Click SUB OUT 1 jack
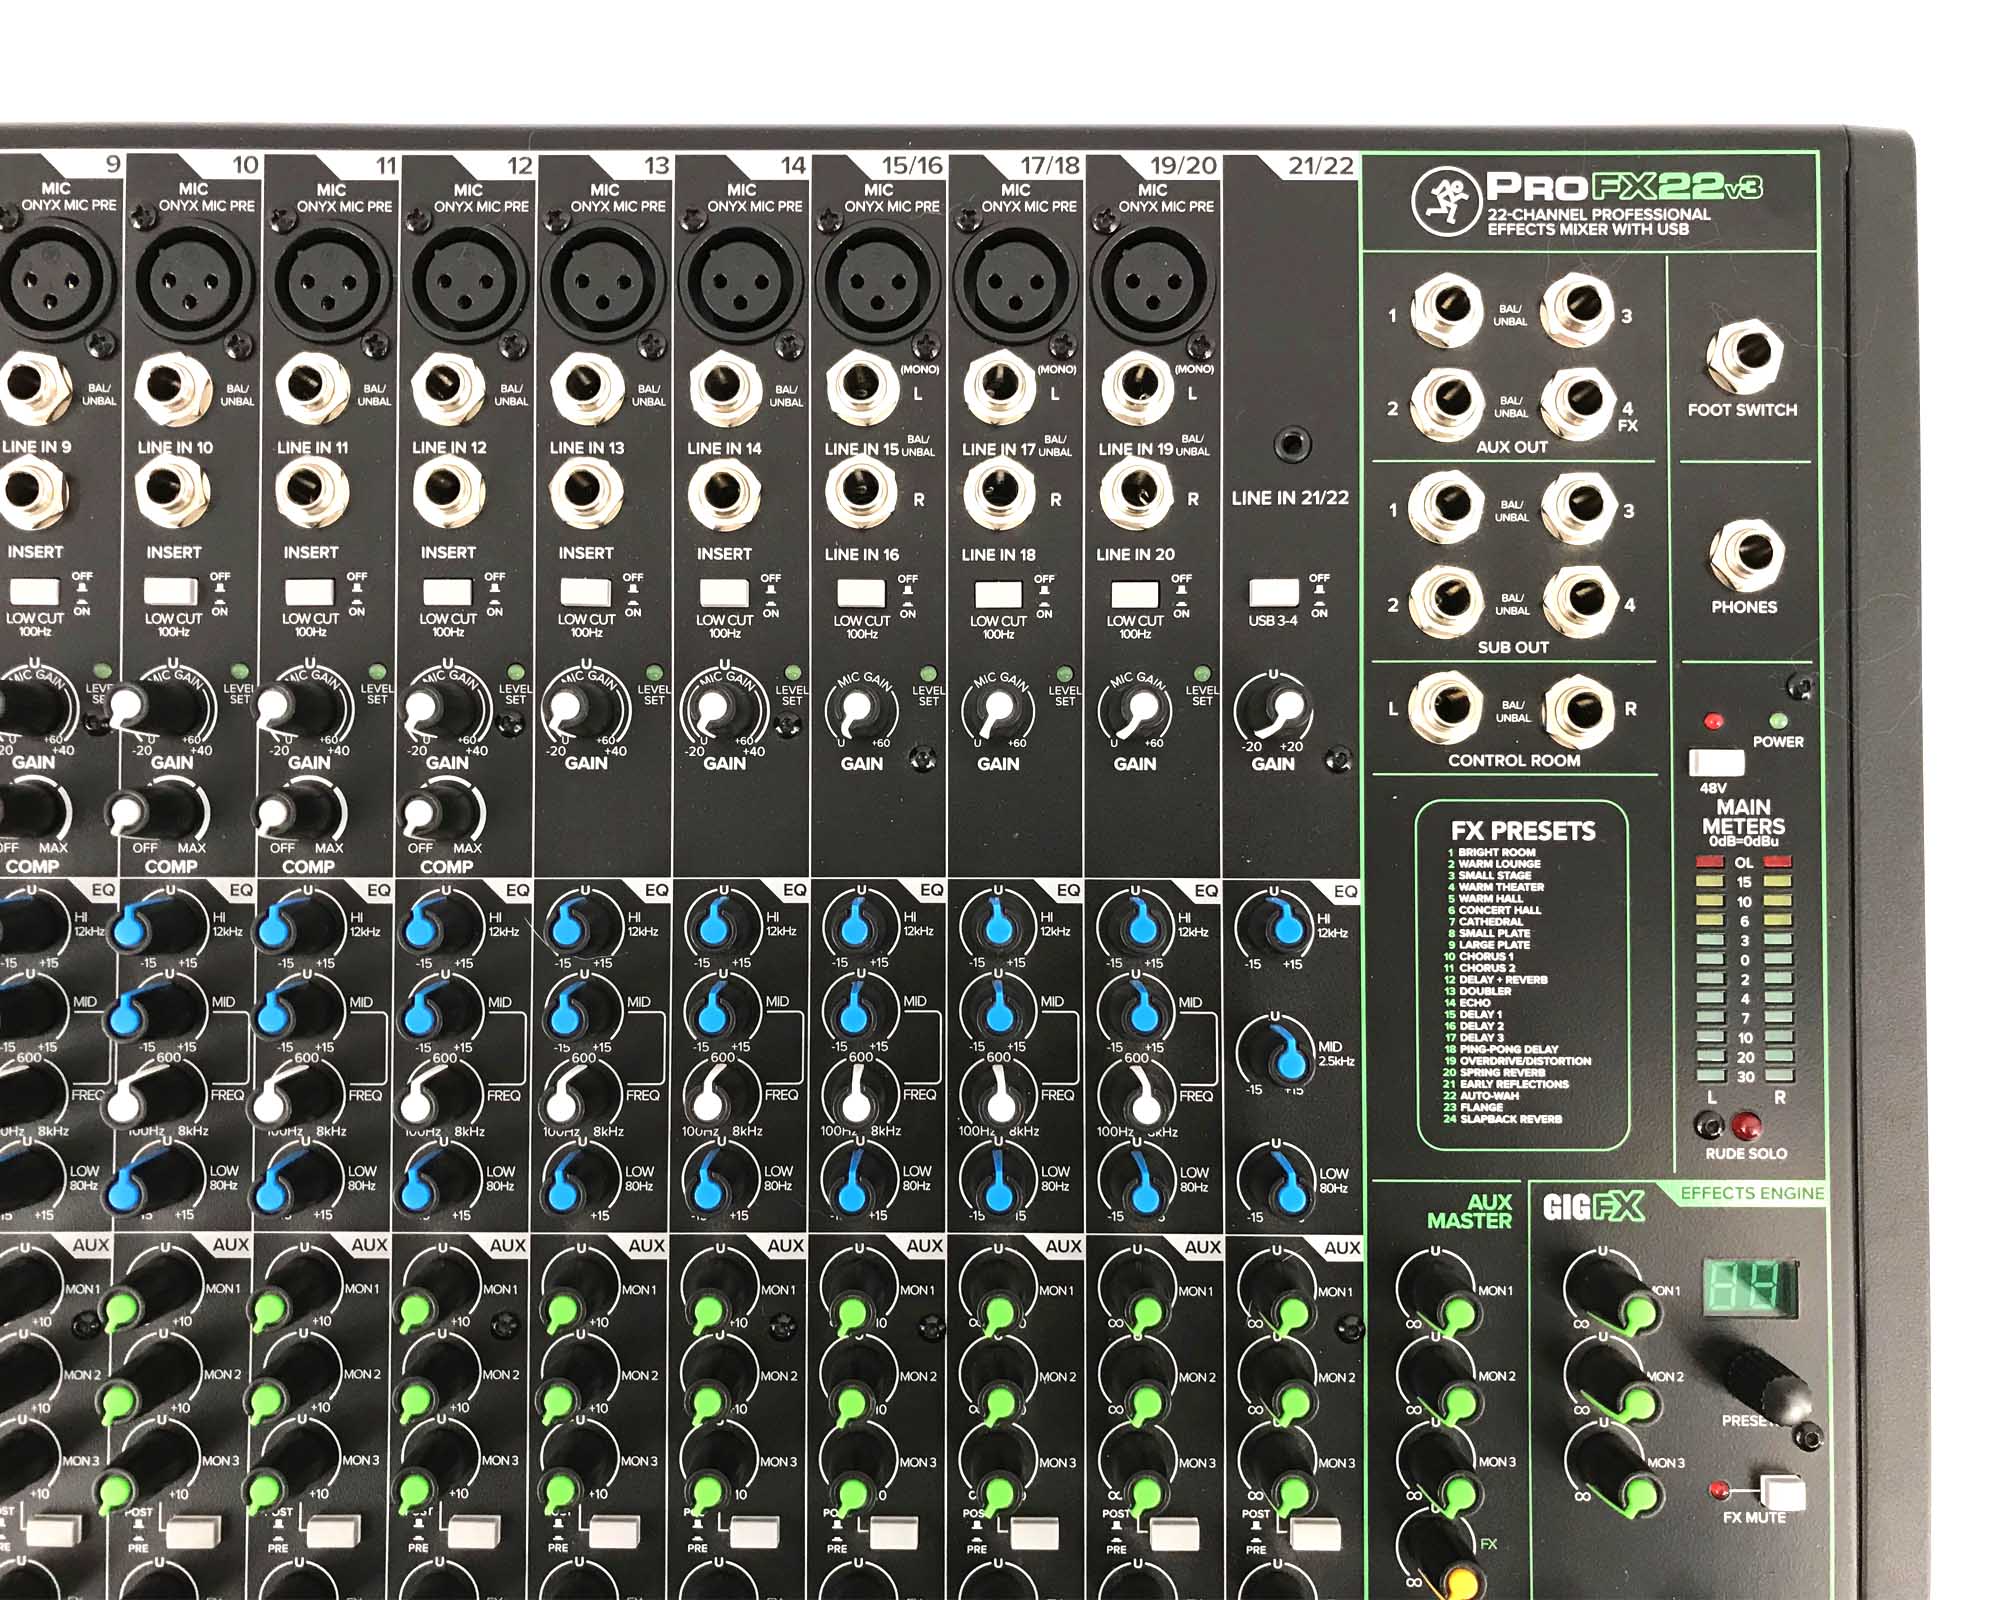Viewport: 2000px width, 1600px height. [x=1446, y=508]
